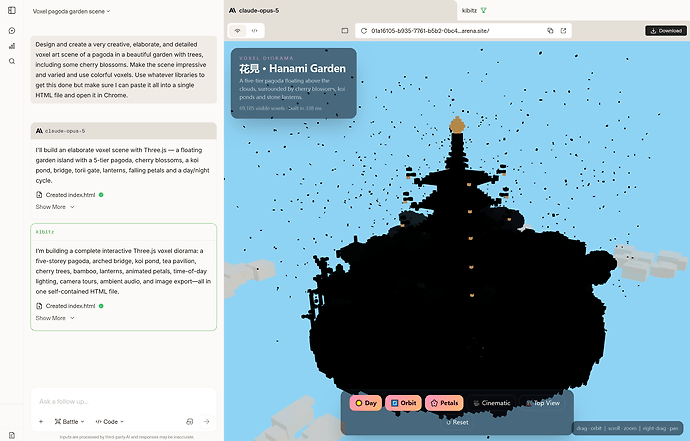Screen dimensions: 690x441
Task: Click the send arrow button
Action: tap(206, 422)
